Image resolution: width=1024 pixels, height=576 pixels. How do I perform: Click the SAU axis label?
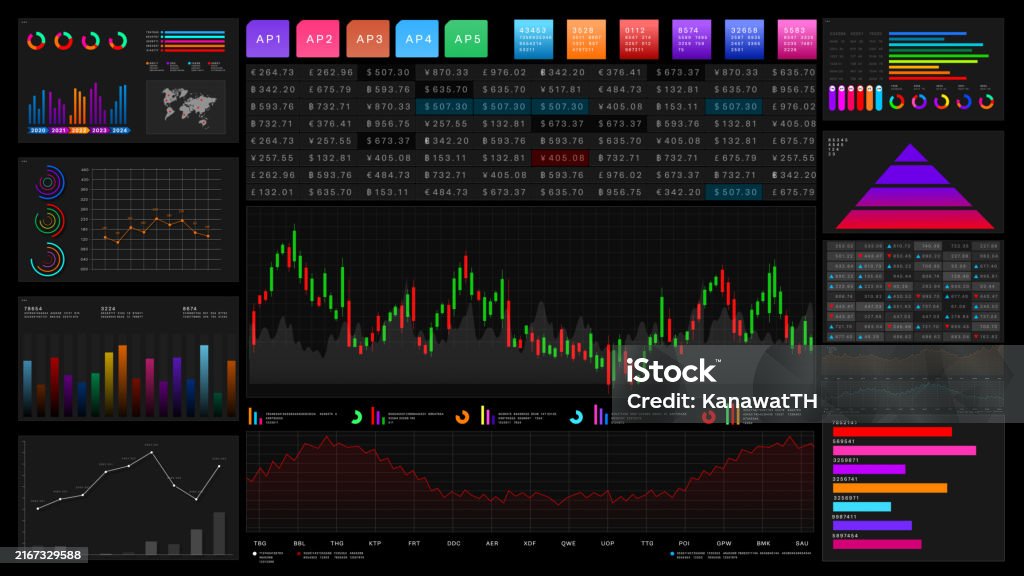click(802, 543)
